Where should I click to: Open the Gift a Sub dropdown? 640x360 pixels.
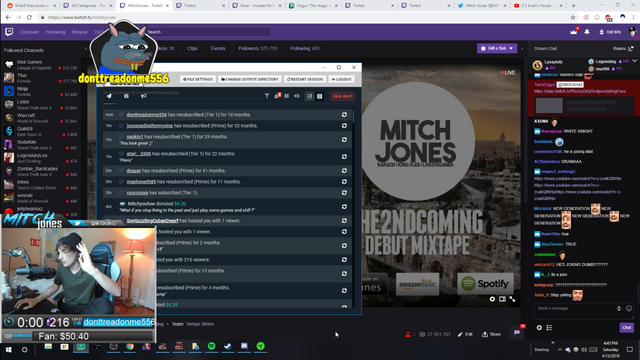[497, 48]
